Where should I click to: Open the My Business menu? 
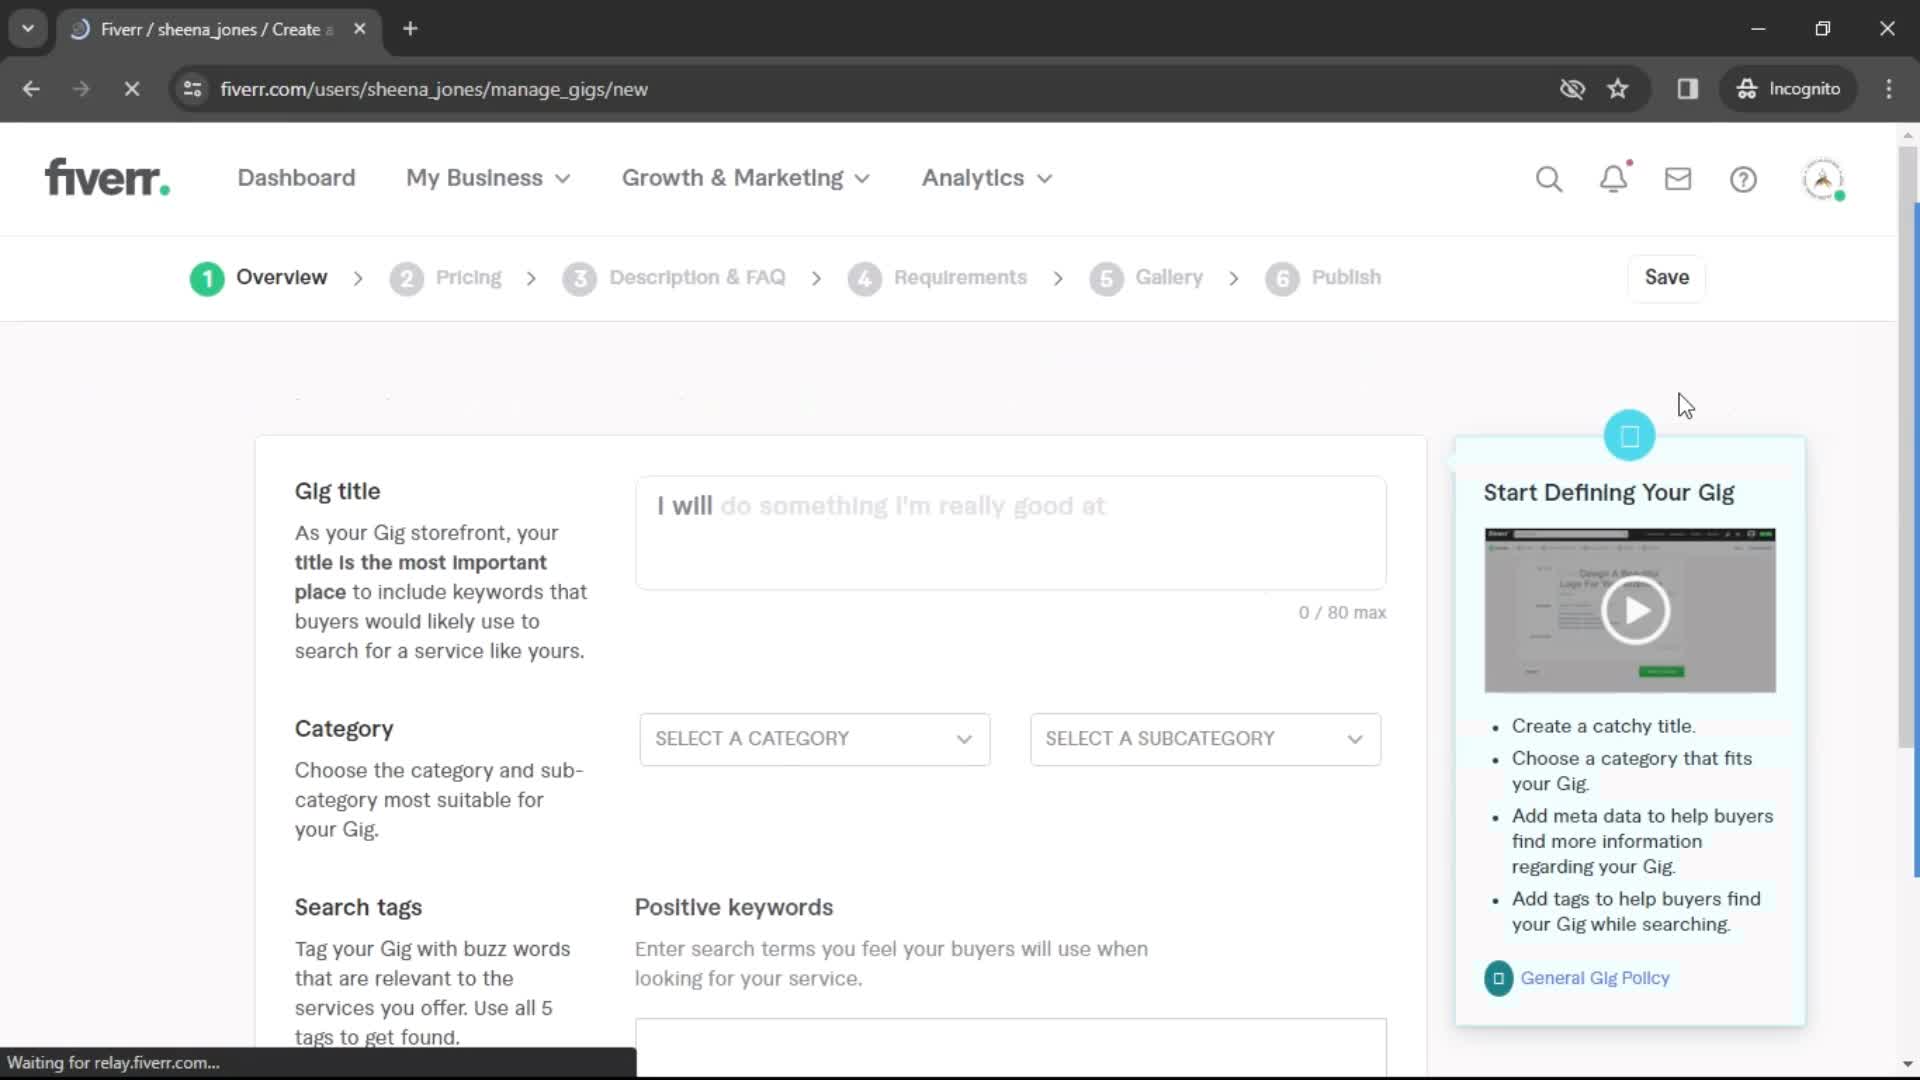489,178
